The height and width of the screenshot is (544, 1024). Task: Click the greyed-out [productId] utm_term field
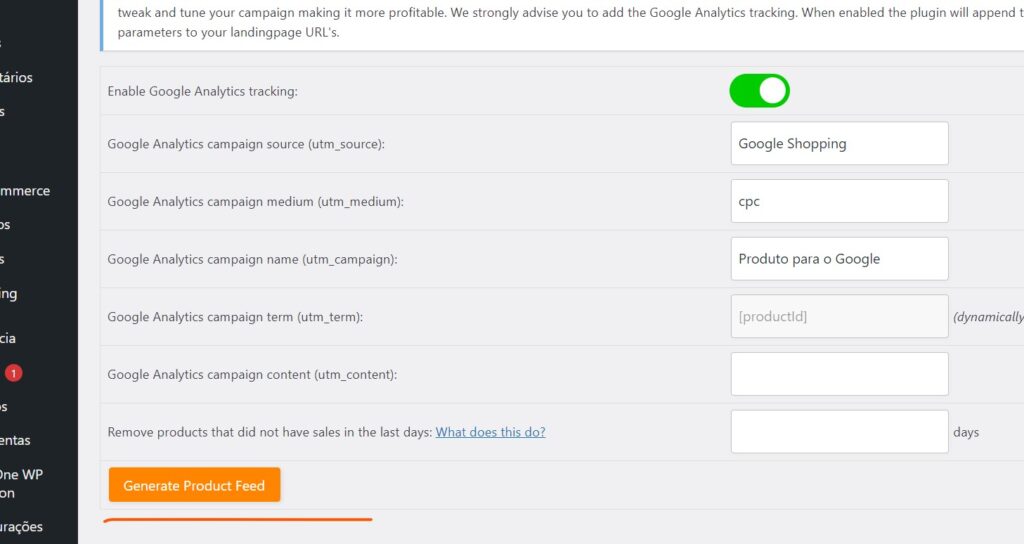pos(839,316)
